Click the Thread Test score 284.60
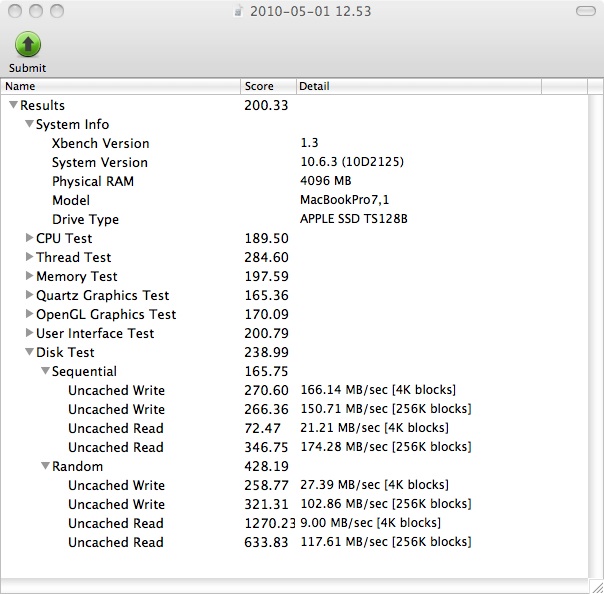604x594 pixels. [267, 257]
